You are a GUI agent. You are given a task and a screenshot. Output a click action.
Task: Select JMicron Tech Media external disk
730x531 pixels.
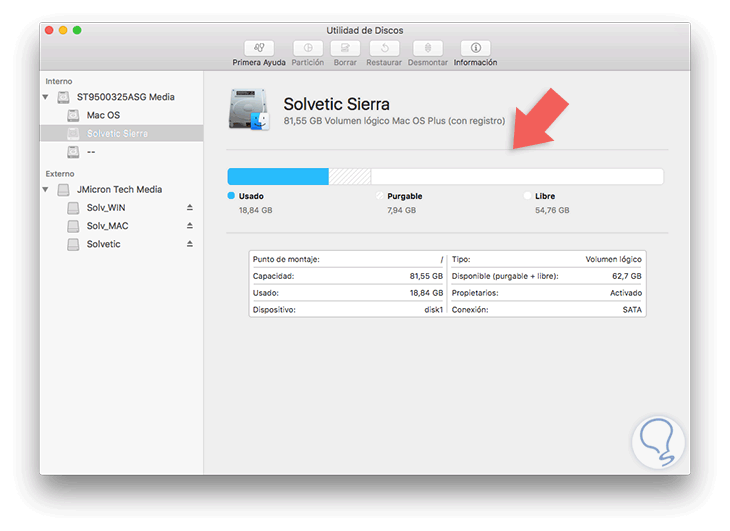click(x=122, y=189)
